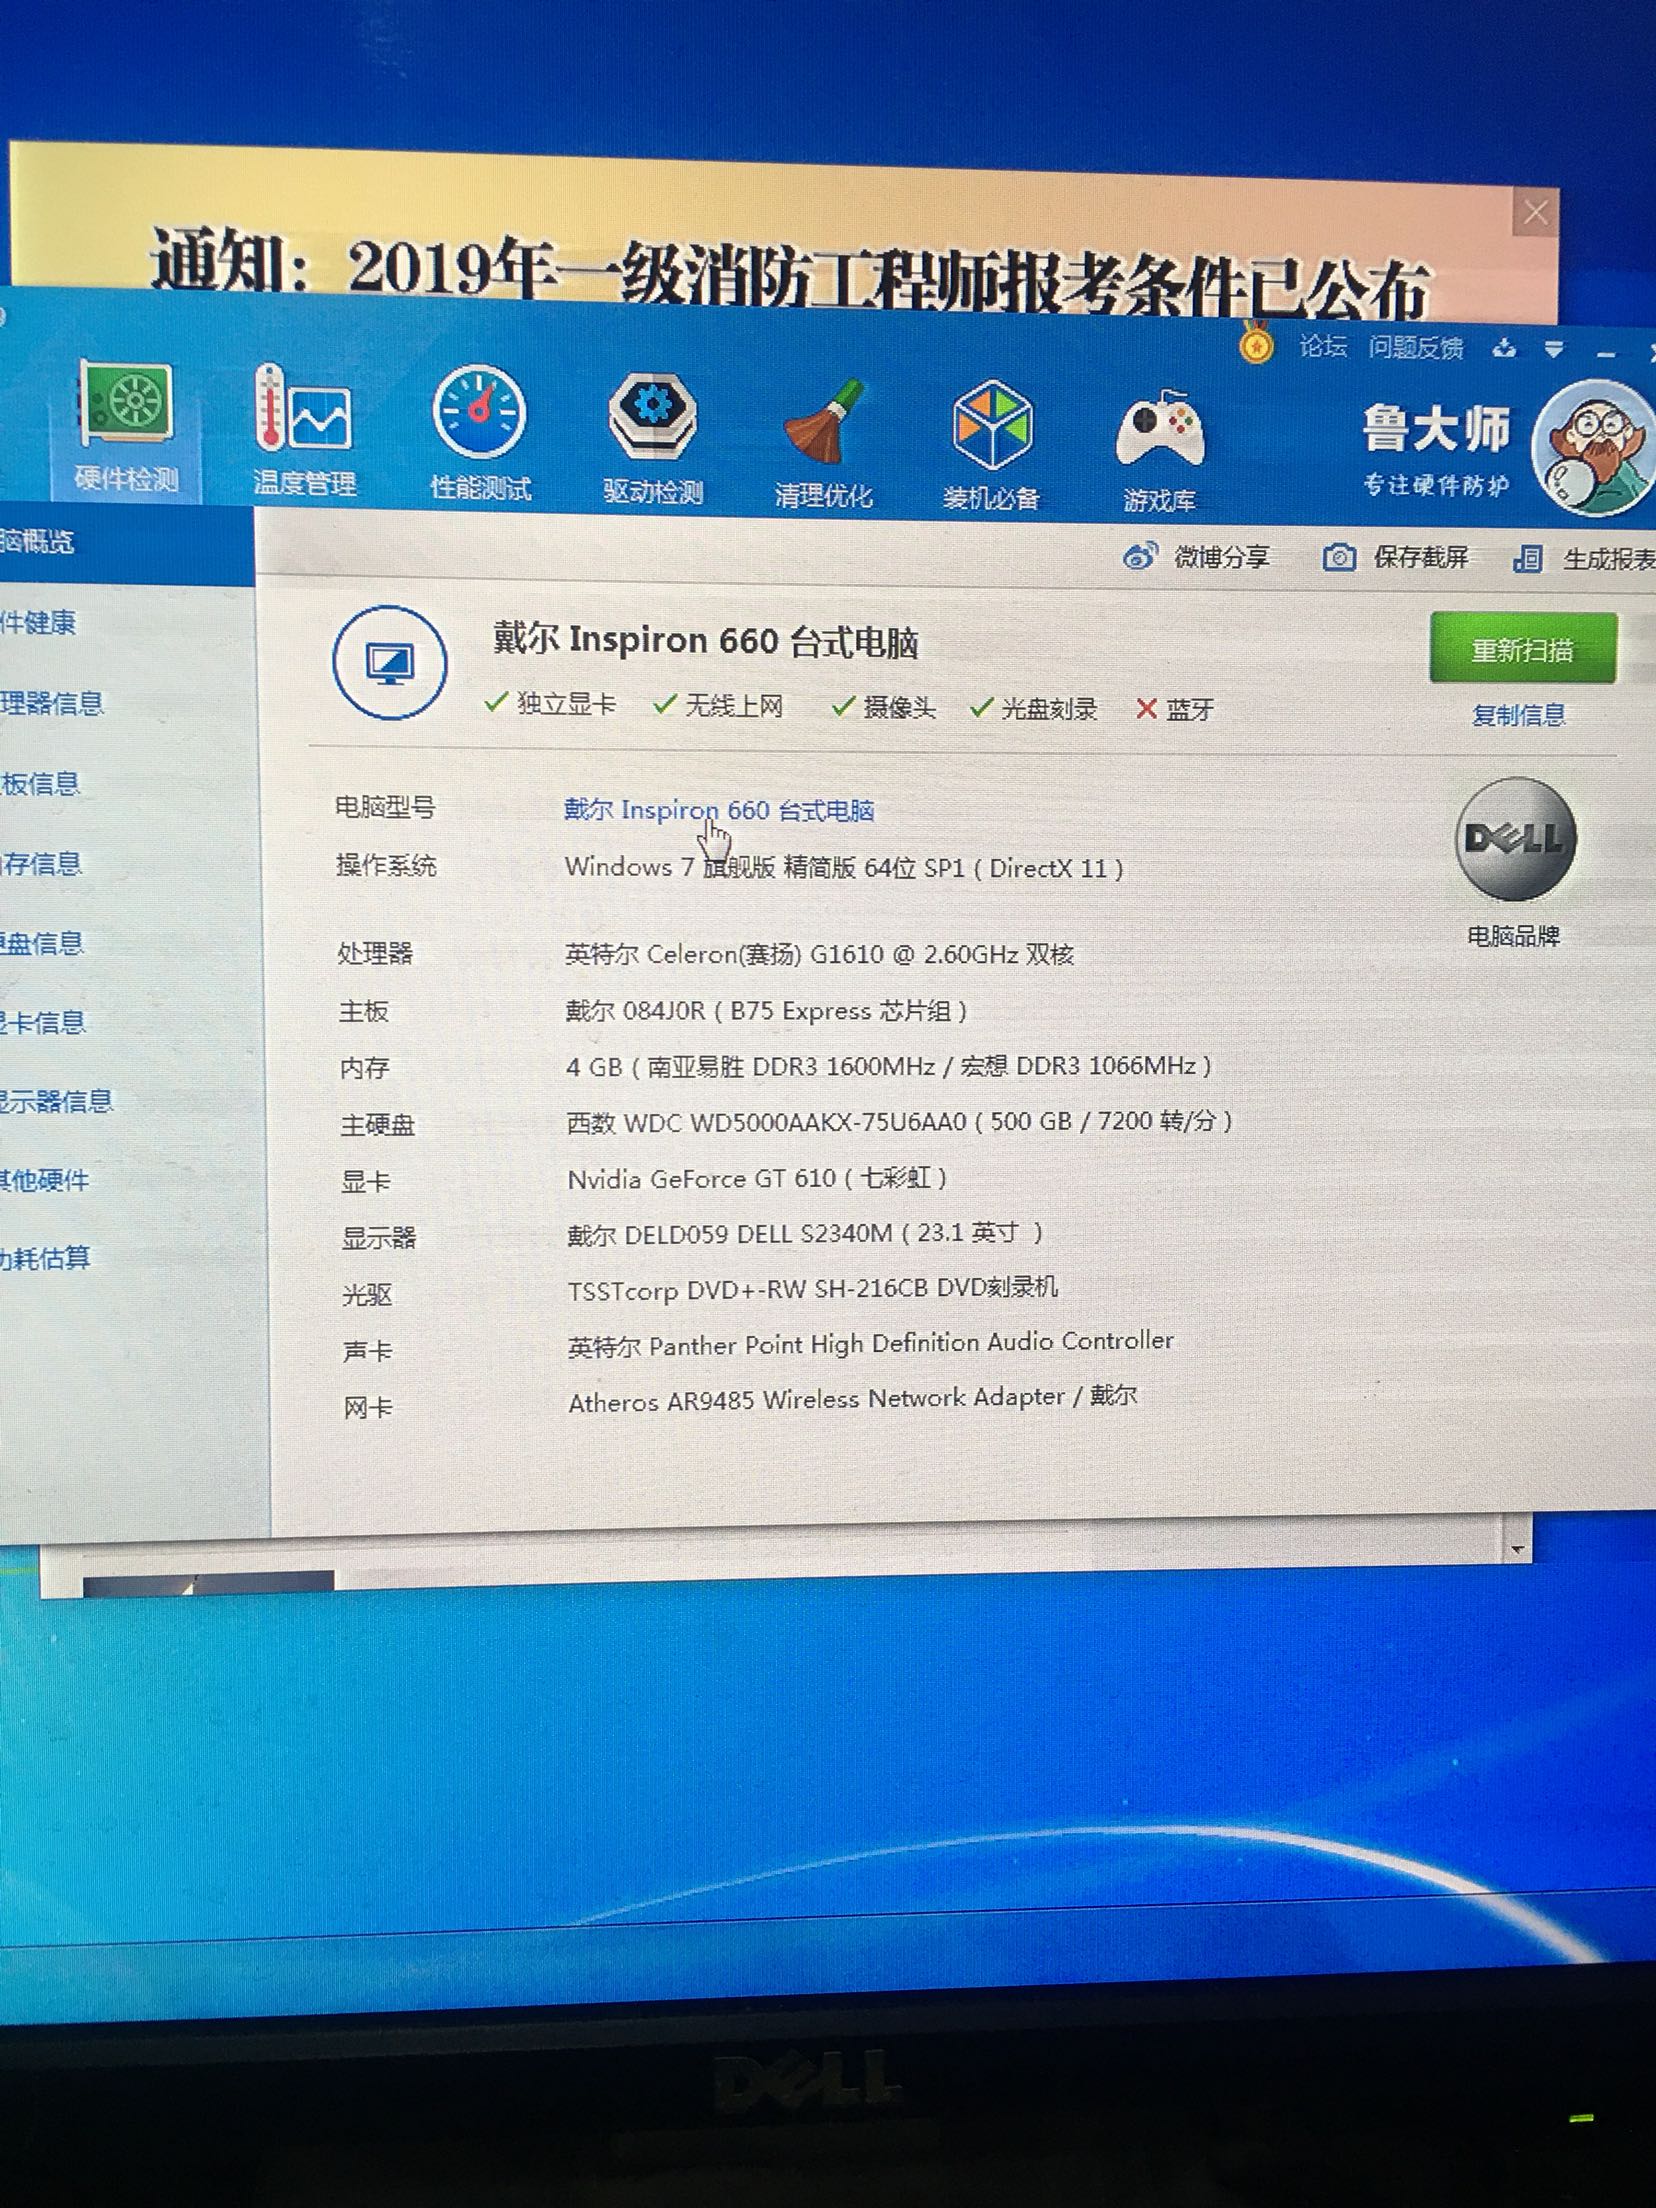Select the 其他硬件 sidebar item

44,1180
